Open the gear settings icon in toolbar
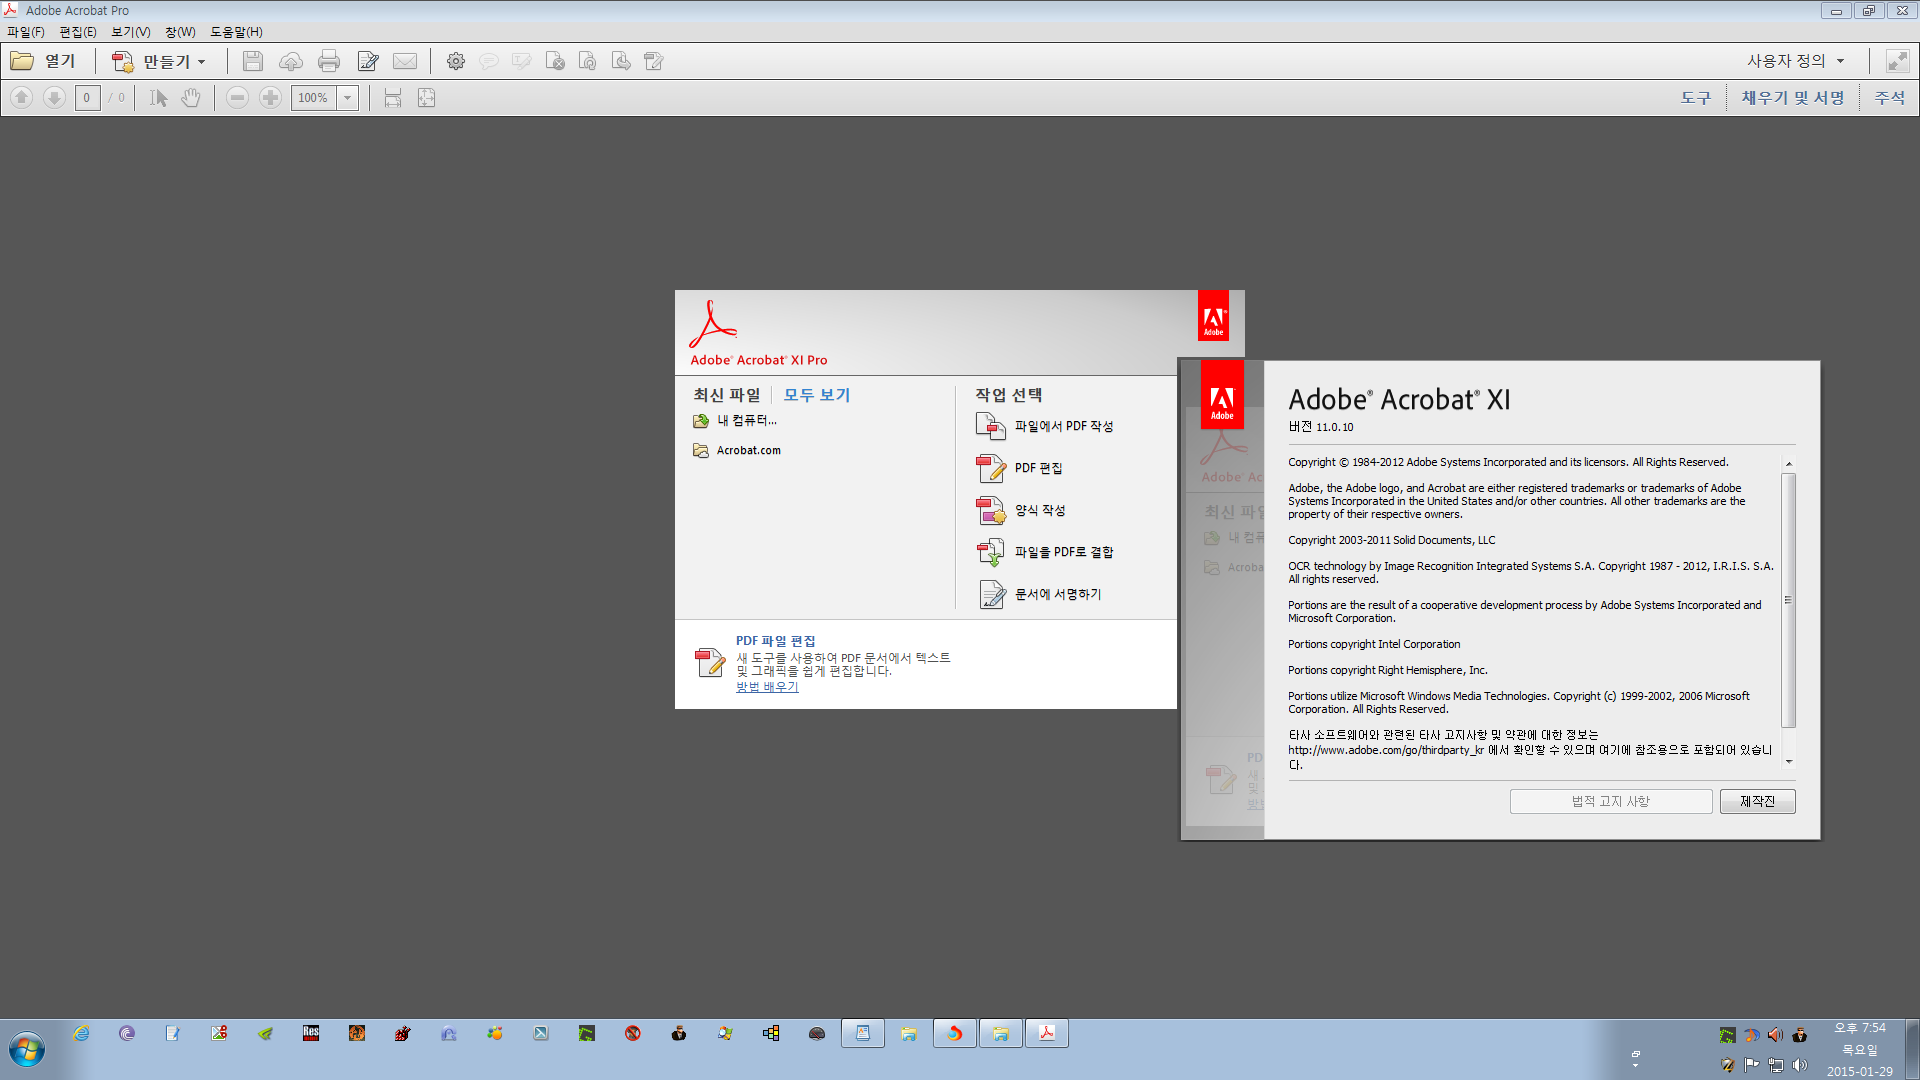 [456, 62]
